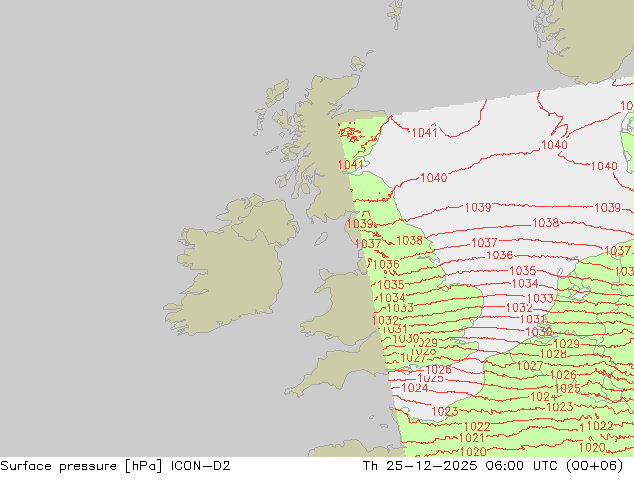634x490 pixels.
Task: Click the 1035 isobar label over England
Action: 391,284
